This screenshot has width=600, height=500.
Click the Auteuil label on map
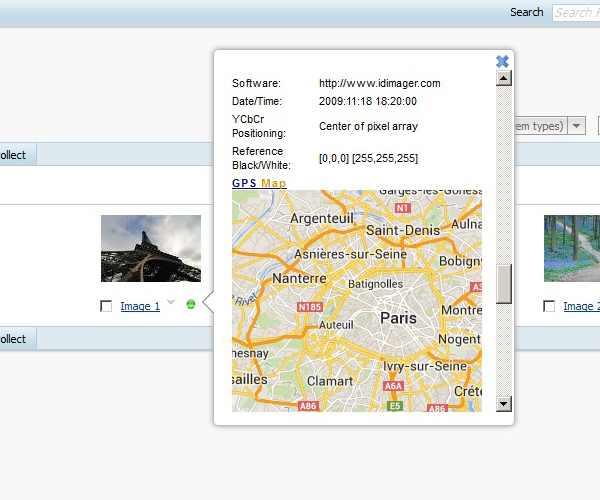click(336, 325)
